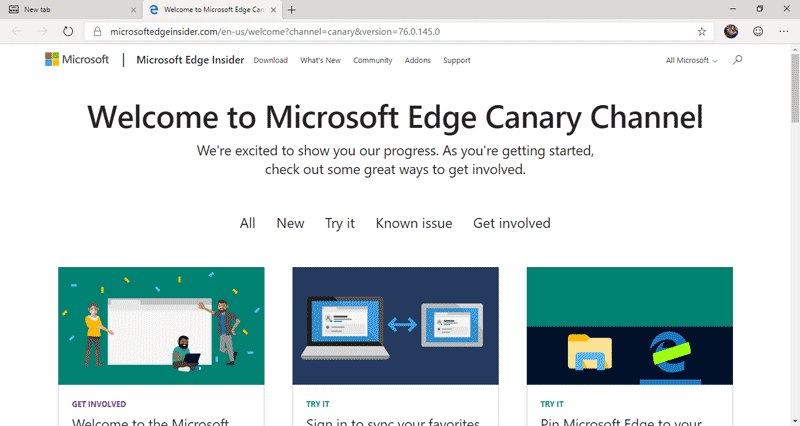Image resolution: width=800 pixels, height=426 pixels.
Task: Open the laptop sync illustration card
Action: 395,325
